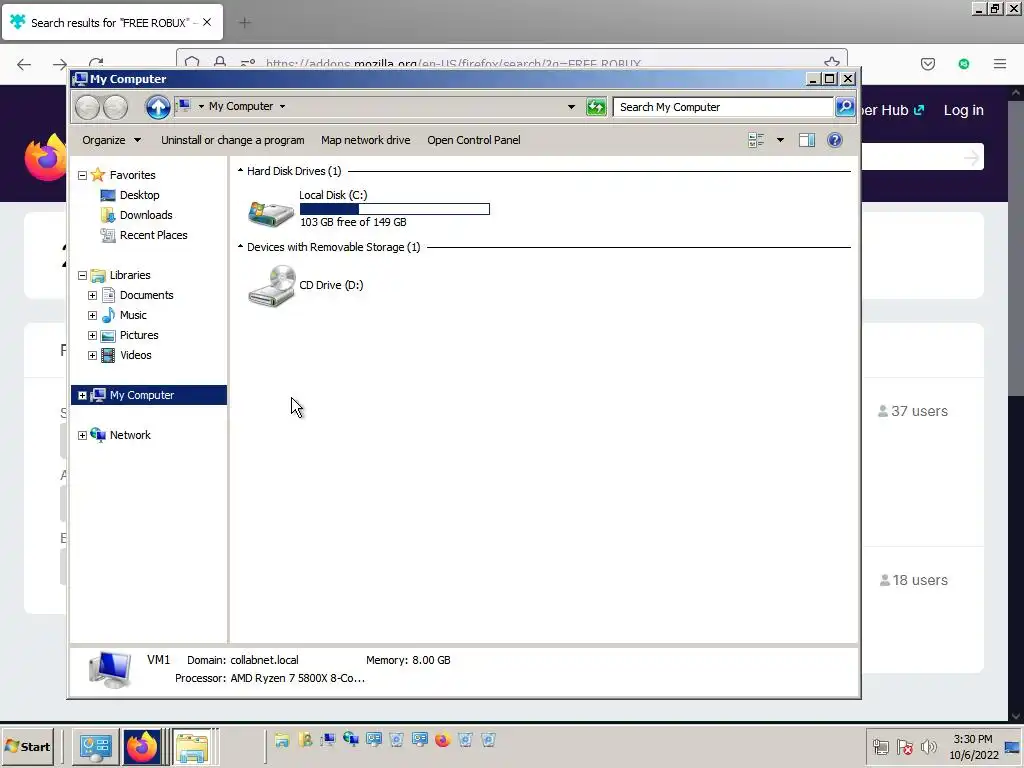1024x768 pixels.
Task: Open the Pocket icon in Firefox toolbar
Action: click(927, 64)
